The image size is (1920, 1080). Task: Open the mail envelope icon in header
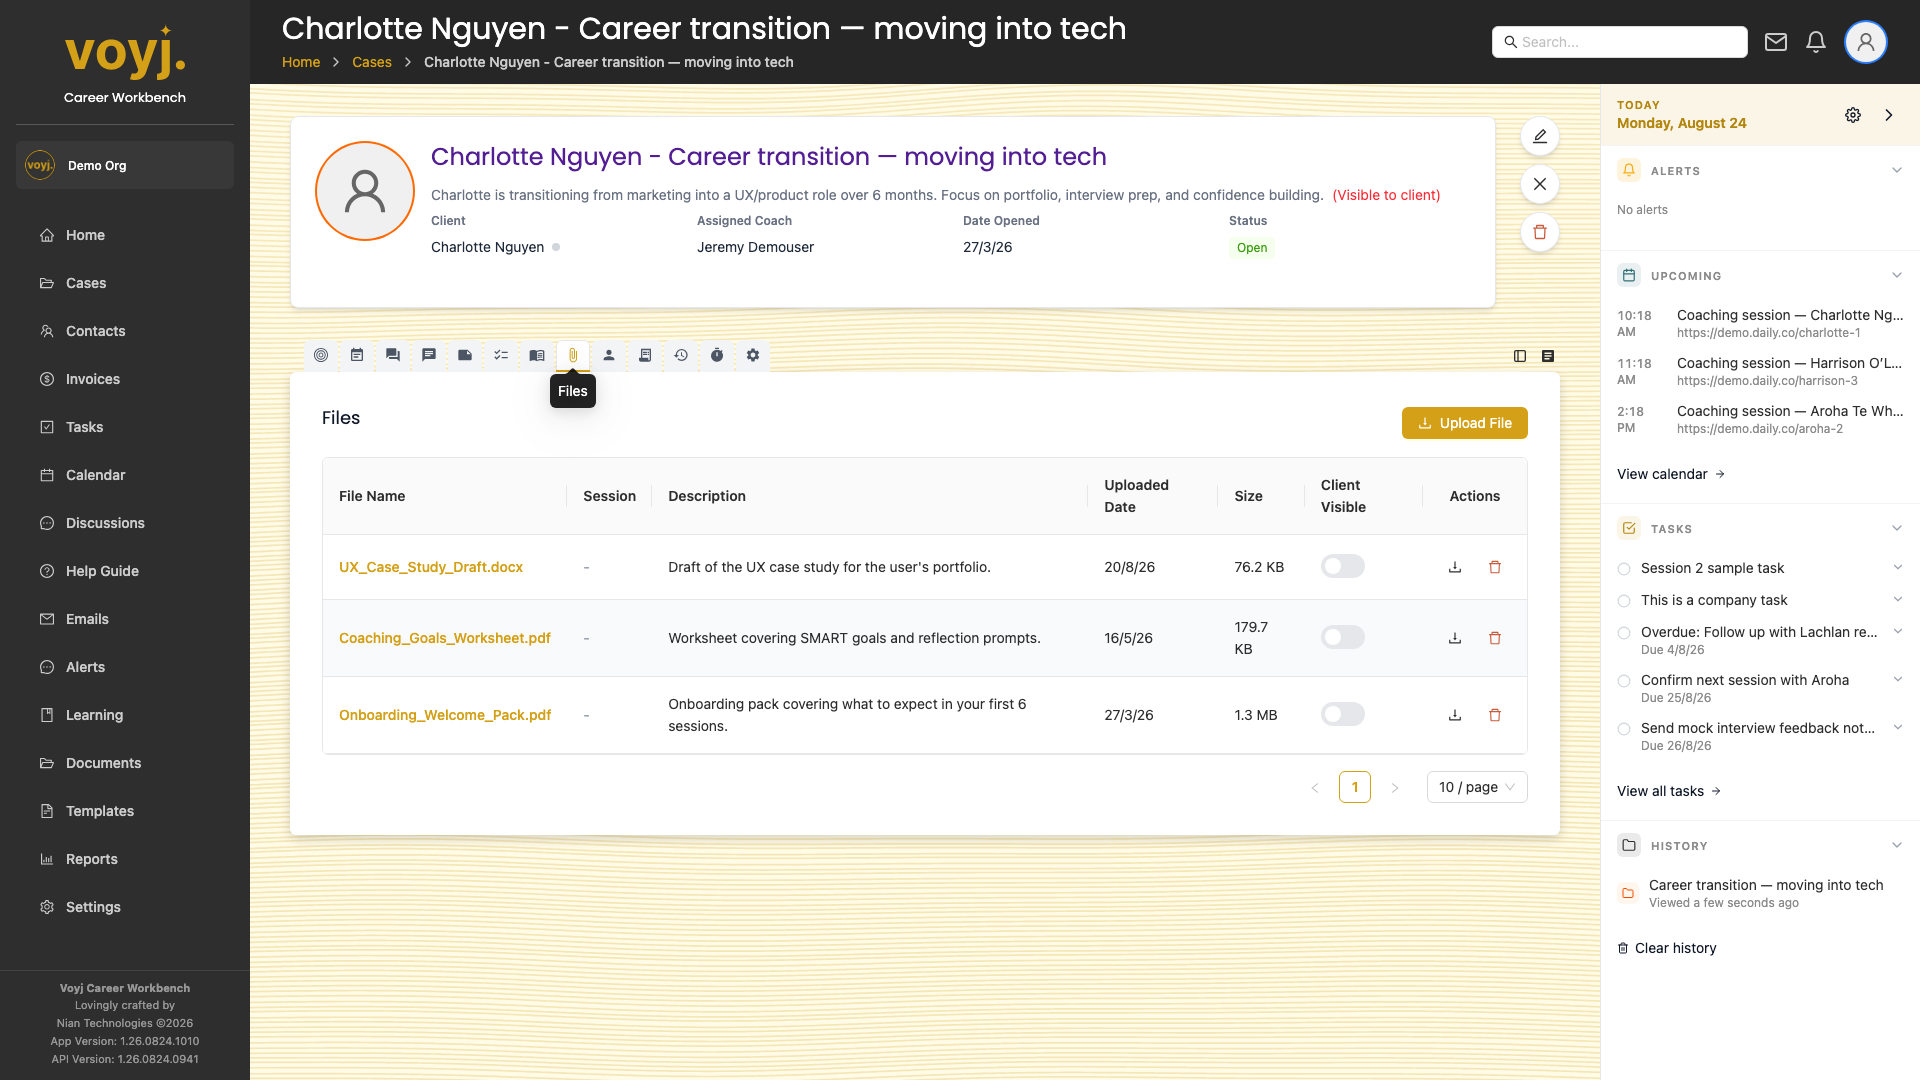coord(1776,42)
